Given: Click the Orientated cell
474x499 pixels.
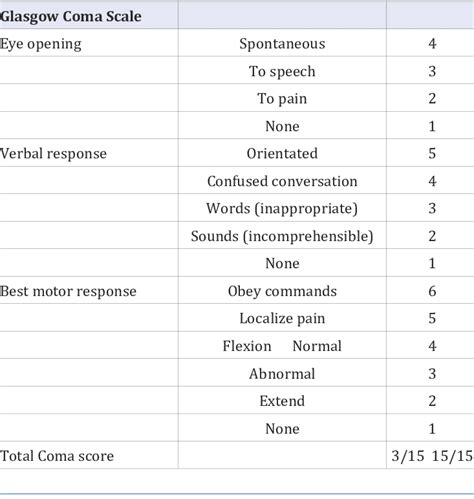Looking at the screenshot, I should click(282, 154).
